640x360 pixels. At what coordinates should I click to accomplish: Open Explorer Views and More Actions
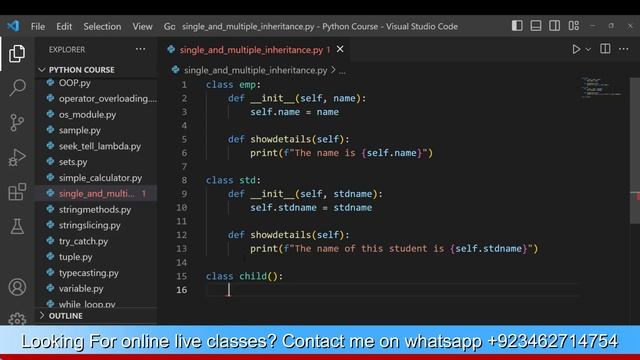coord(140,49)
